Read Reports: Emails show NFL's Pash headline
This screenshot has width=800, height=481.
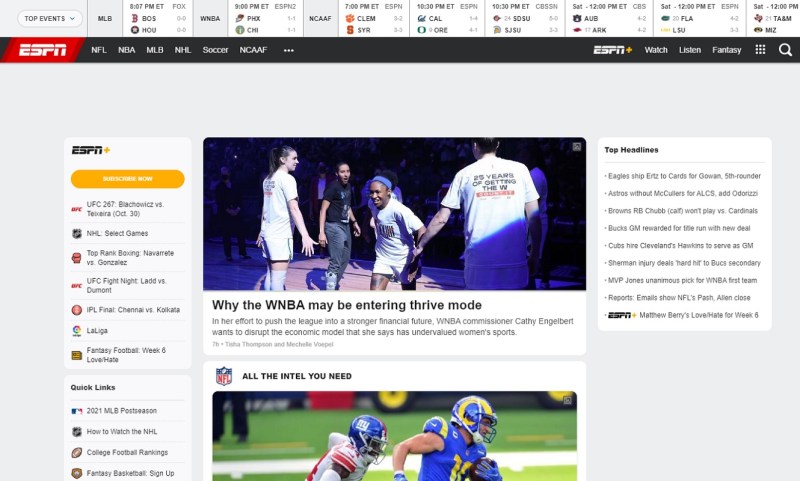[x=679, y=297]
